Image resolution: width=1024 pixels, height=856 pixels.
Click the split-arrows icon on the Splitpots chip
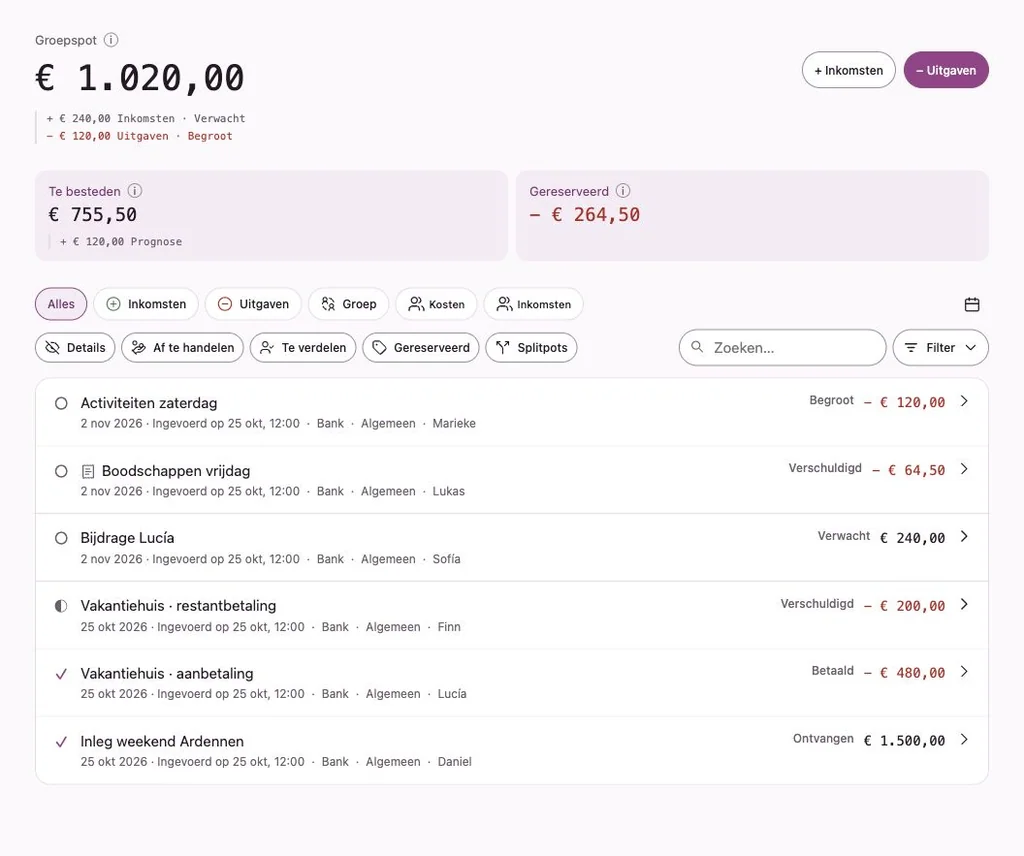click(x=502, y=347)
